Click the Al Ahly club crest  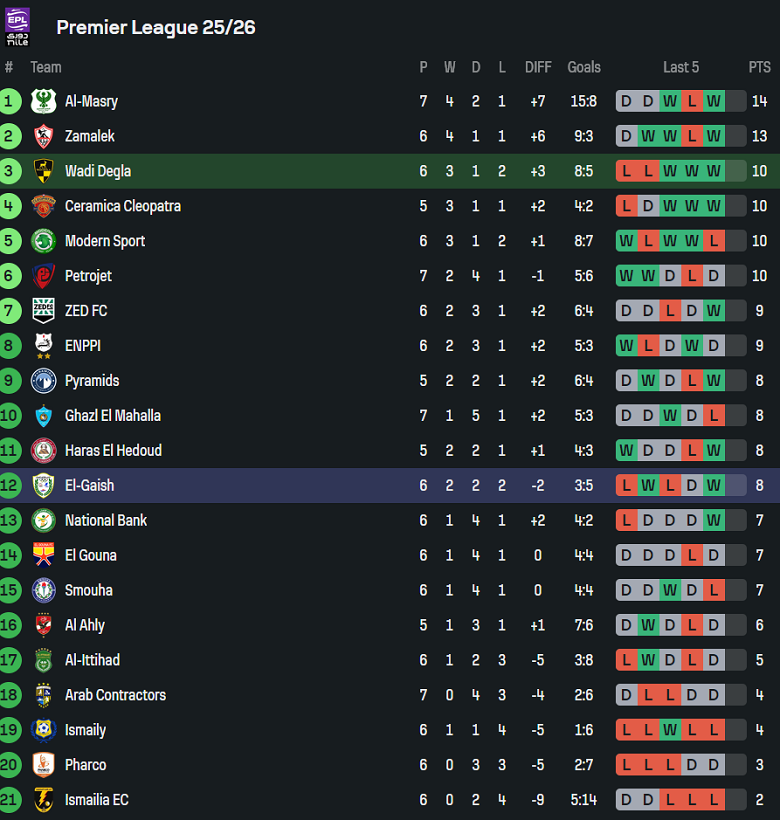pyautogui.click(x=43, y=625)
